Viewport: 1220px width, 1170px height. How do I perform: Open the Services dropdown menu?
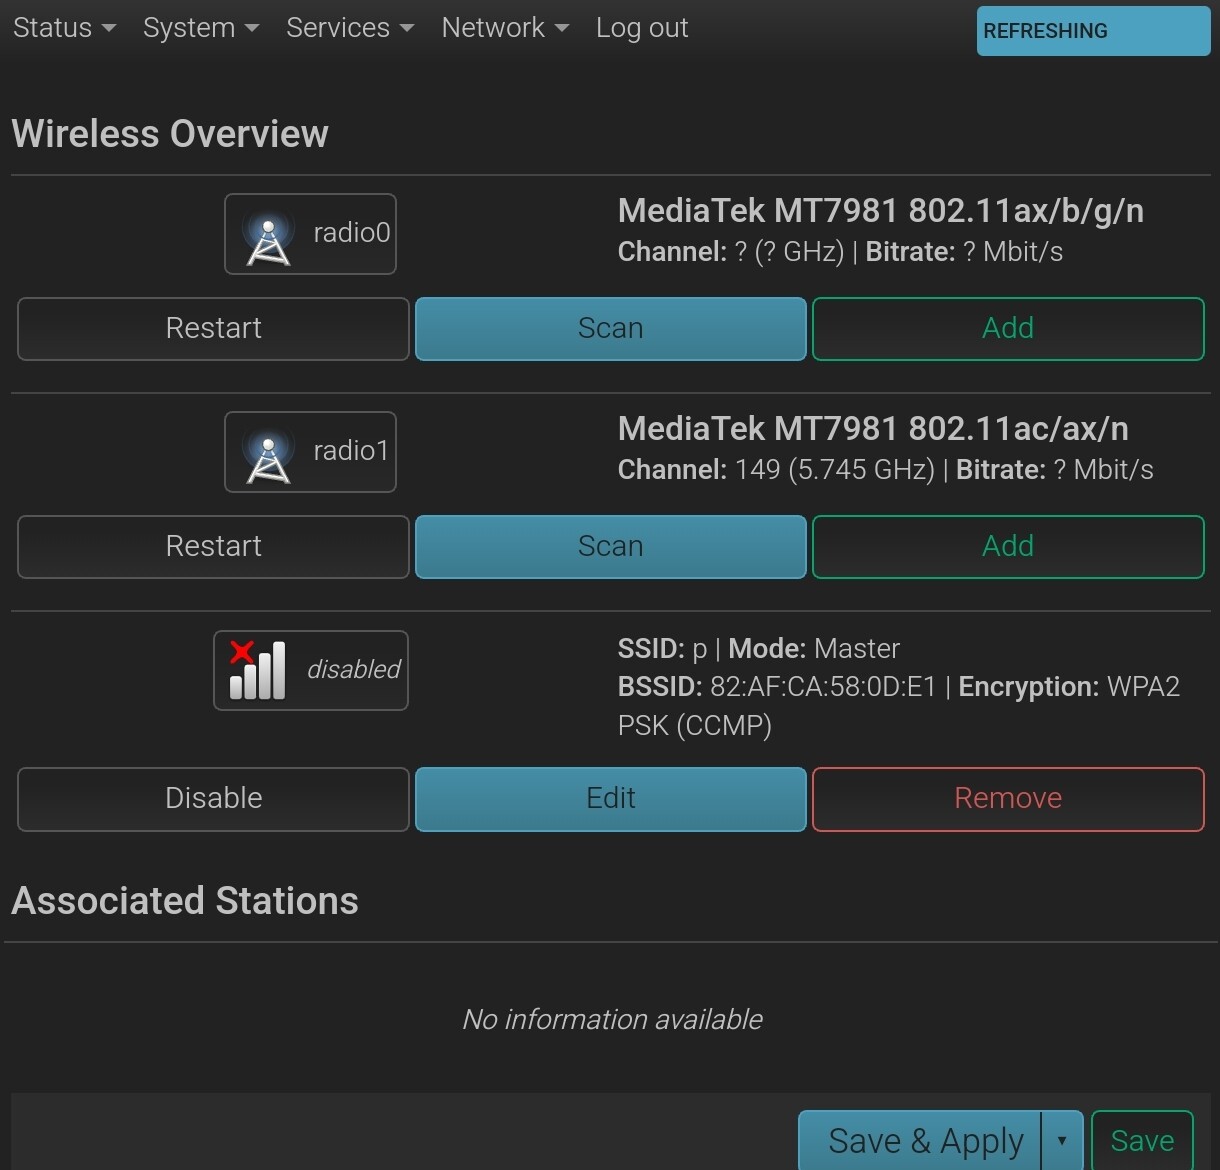point(349,28)
